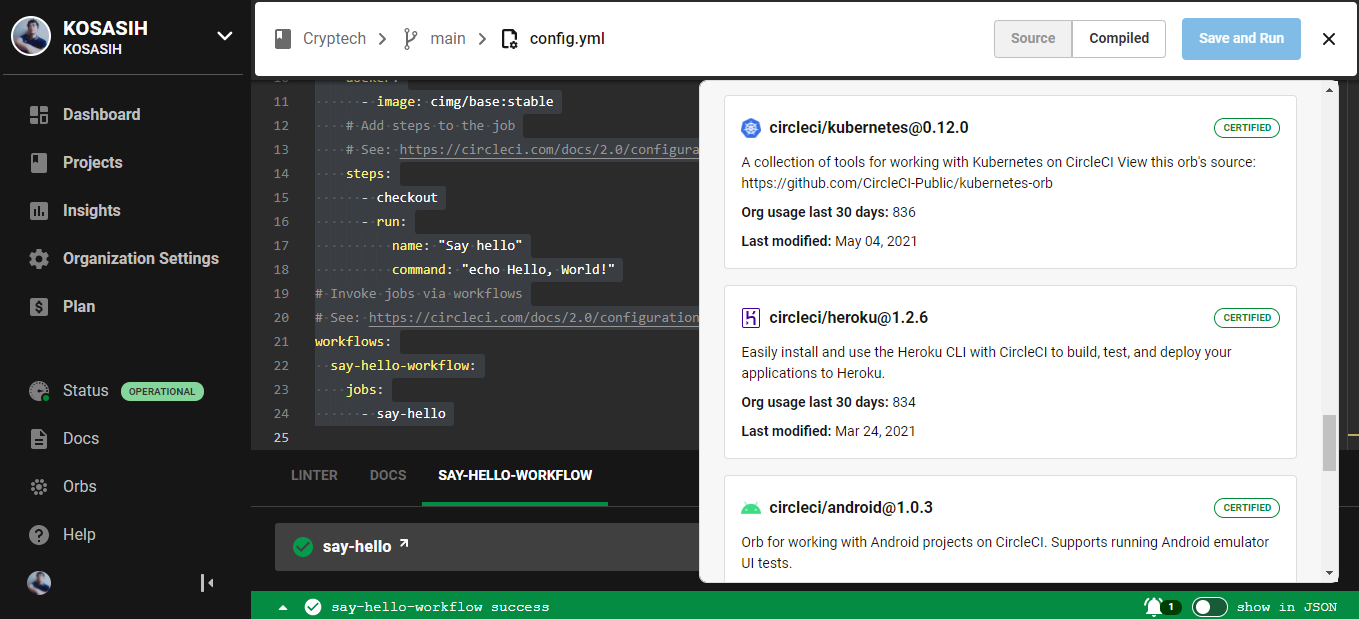Open say-hello job via external link arrow
The height and width of the screenshot is (619, 1359).
404,544
